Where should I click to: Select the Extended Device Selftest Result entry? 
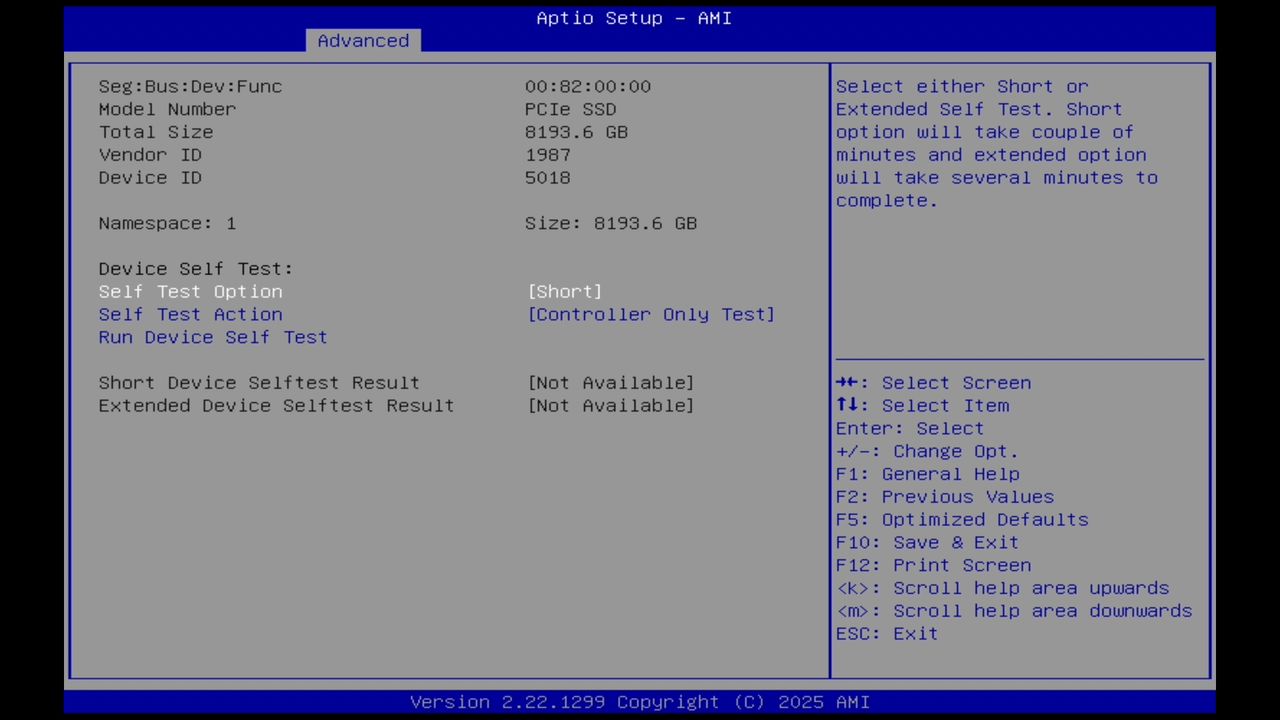(276, 405)
